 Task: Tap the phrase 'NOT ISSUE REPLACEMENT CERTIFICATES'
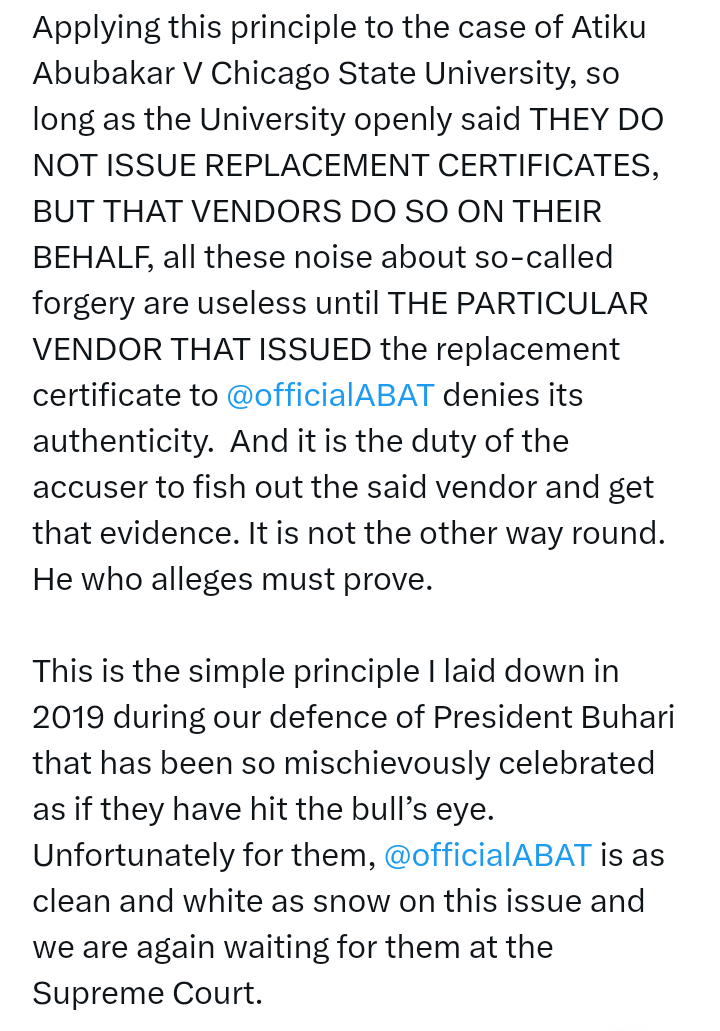pos(345,165)
